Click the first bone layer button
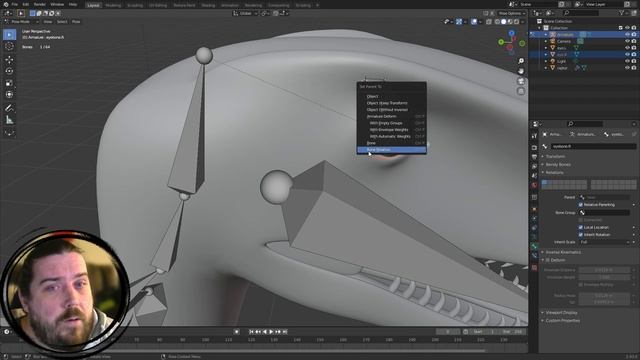This screenshot has height=360, width=640. pos(544,182)
